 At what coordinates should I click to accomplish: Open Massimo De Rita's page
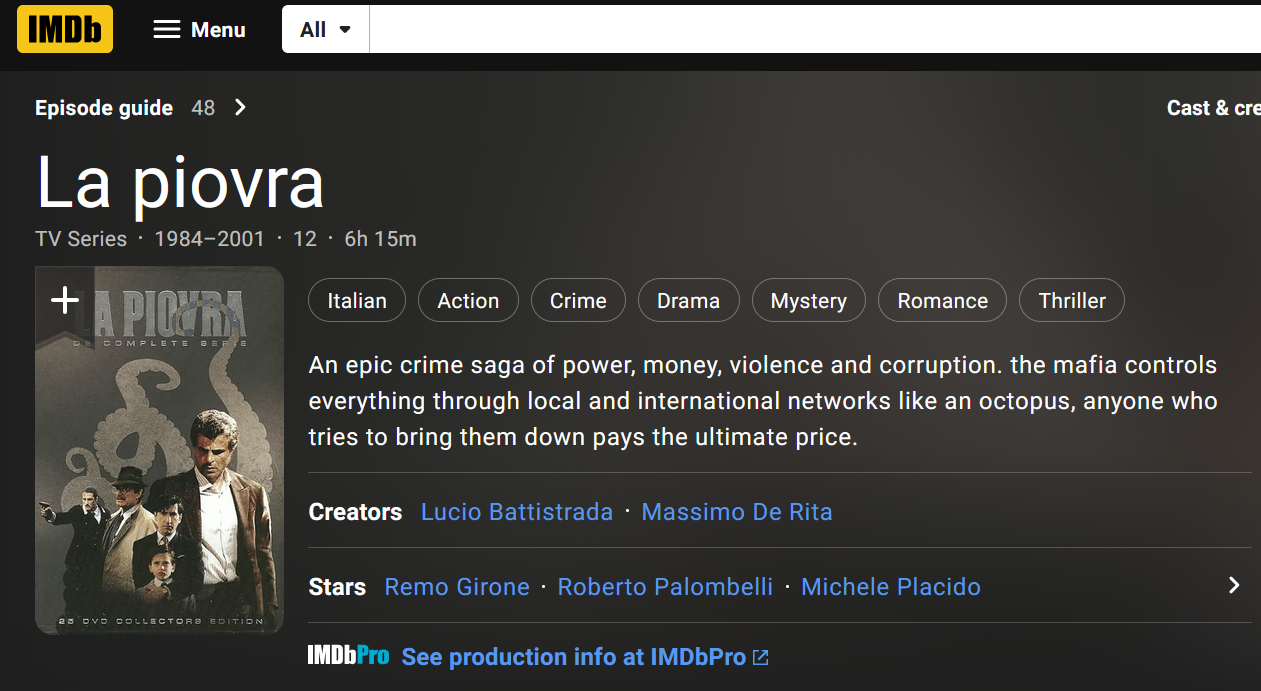737,512
